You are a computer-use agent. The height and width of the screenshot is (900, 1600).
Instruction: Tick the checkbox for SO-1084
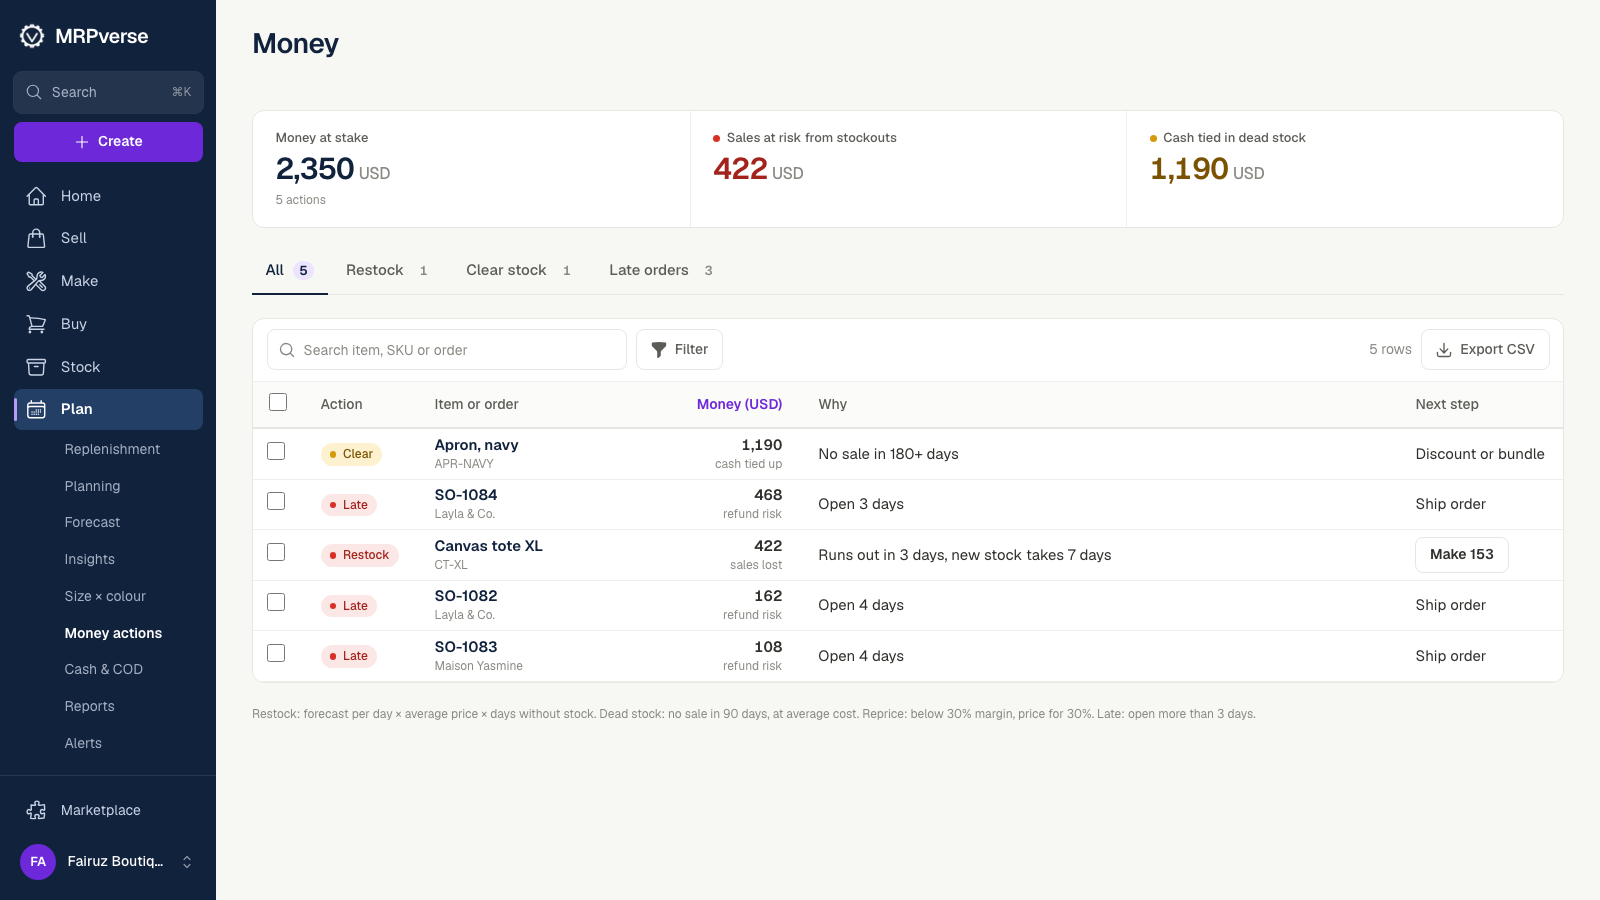click(276, 501)
